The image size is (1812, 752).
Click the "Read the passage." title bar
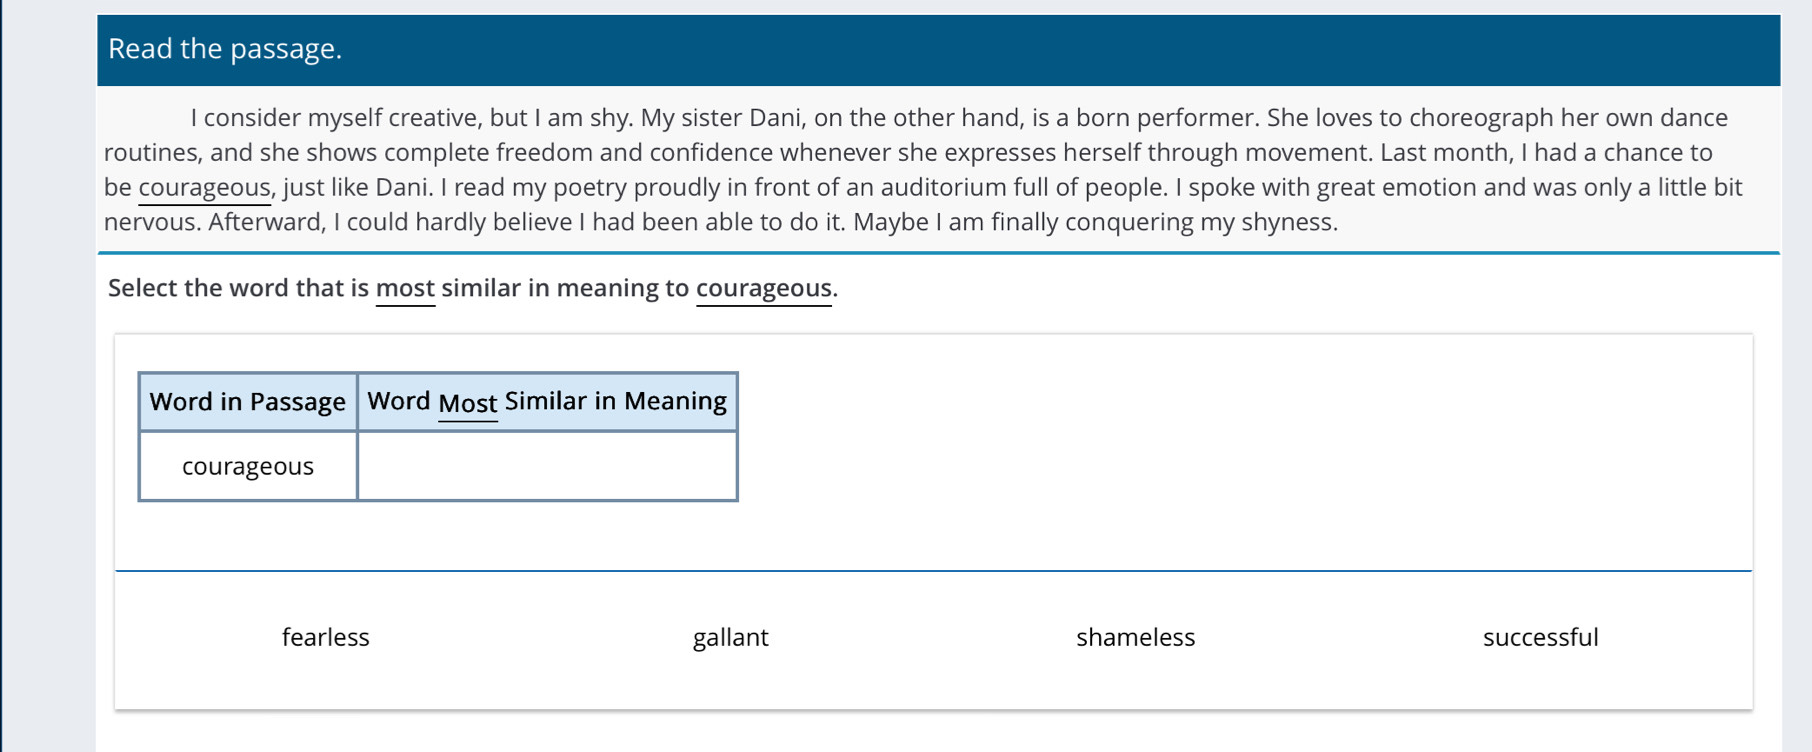pyautogui.click(x=938, y=49)
